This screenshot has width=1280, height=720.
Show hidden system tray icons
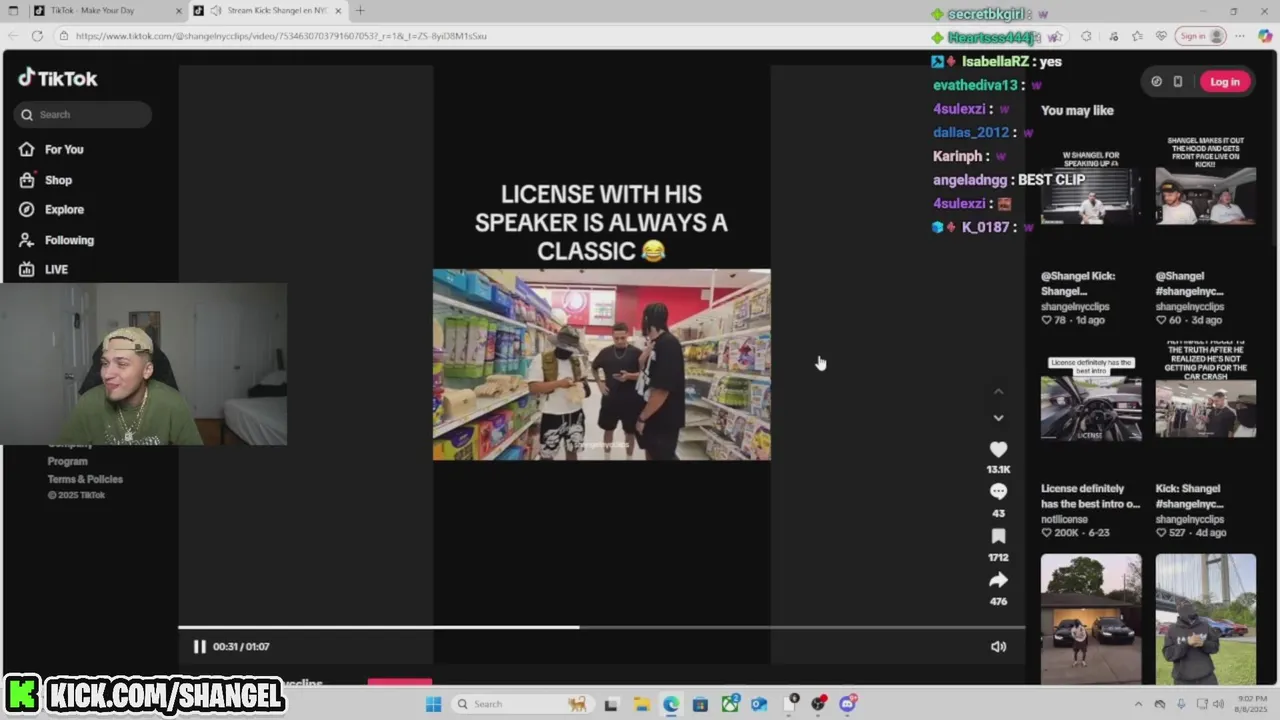click(1138, 704)
